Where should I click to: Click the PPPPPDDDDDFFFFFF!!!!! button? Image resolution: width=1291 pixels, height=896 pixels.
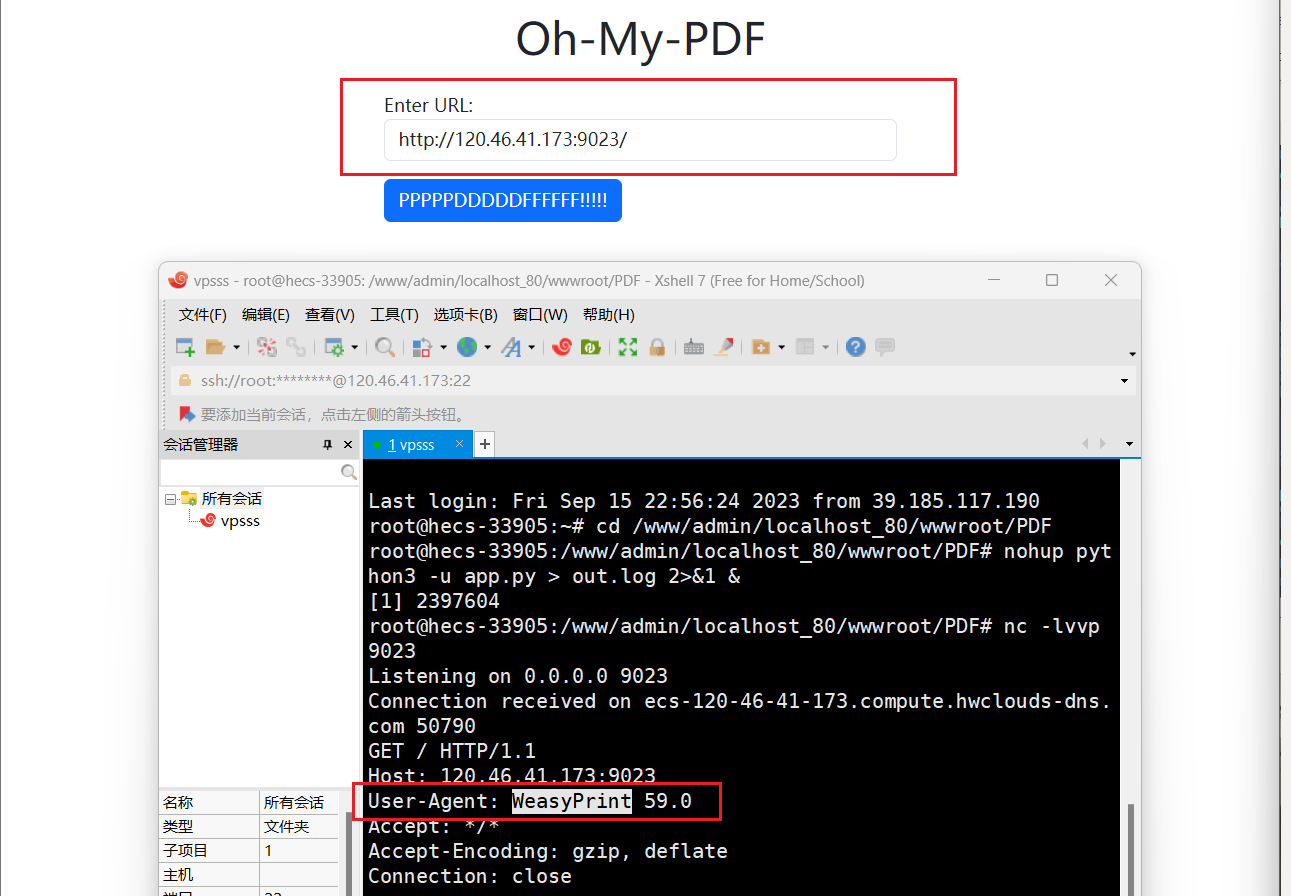click(503, 201)
